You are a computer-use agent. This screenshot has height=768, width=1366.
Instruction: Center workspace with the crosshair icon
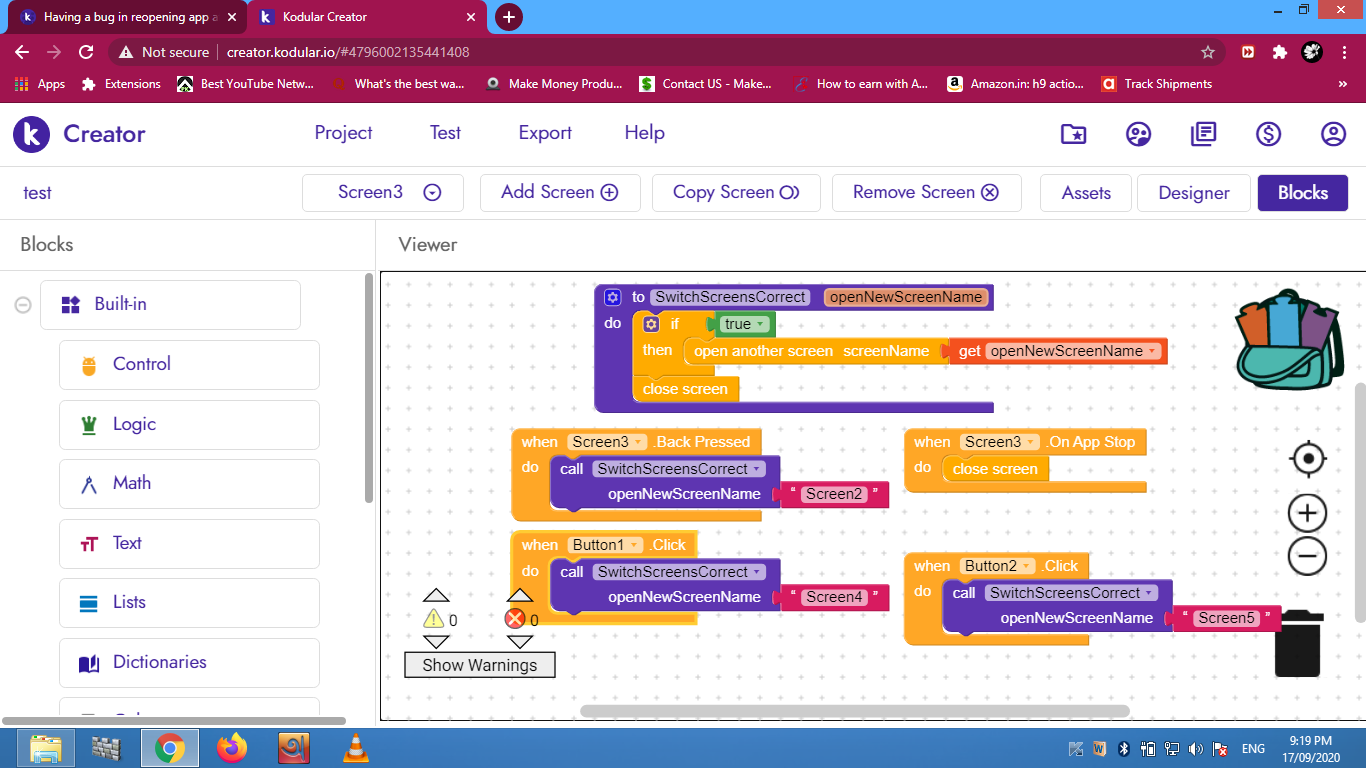[x=1307, y=459]
